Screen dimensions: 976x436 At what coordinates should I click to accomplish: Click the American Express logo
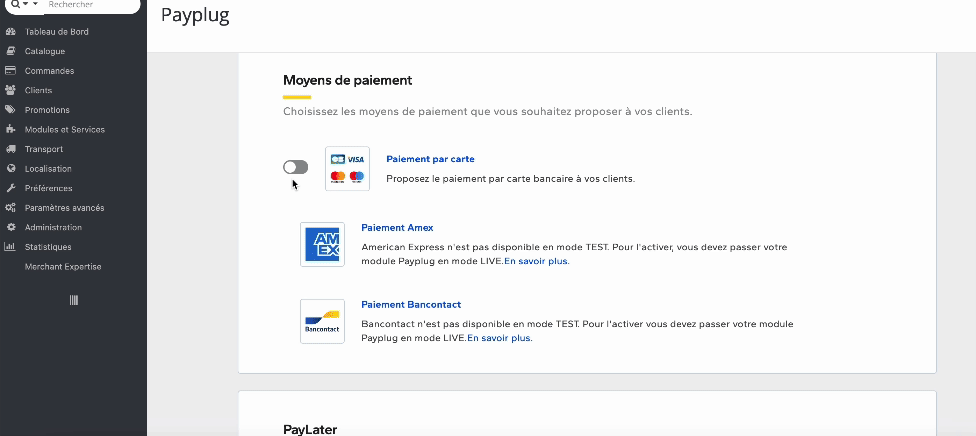(x=322, y=244)
